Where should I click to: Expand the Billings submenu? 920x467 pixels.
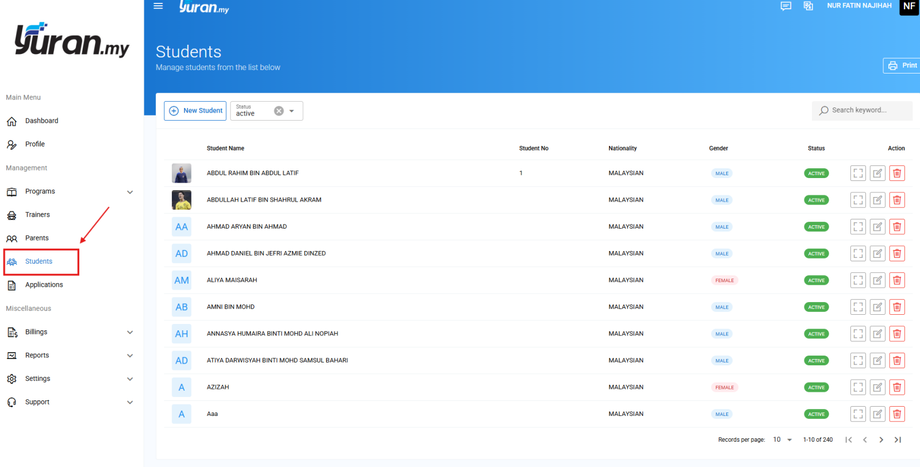(130, 332)
